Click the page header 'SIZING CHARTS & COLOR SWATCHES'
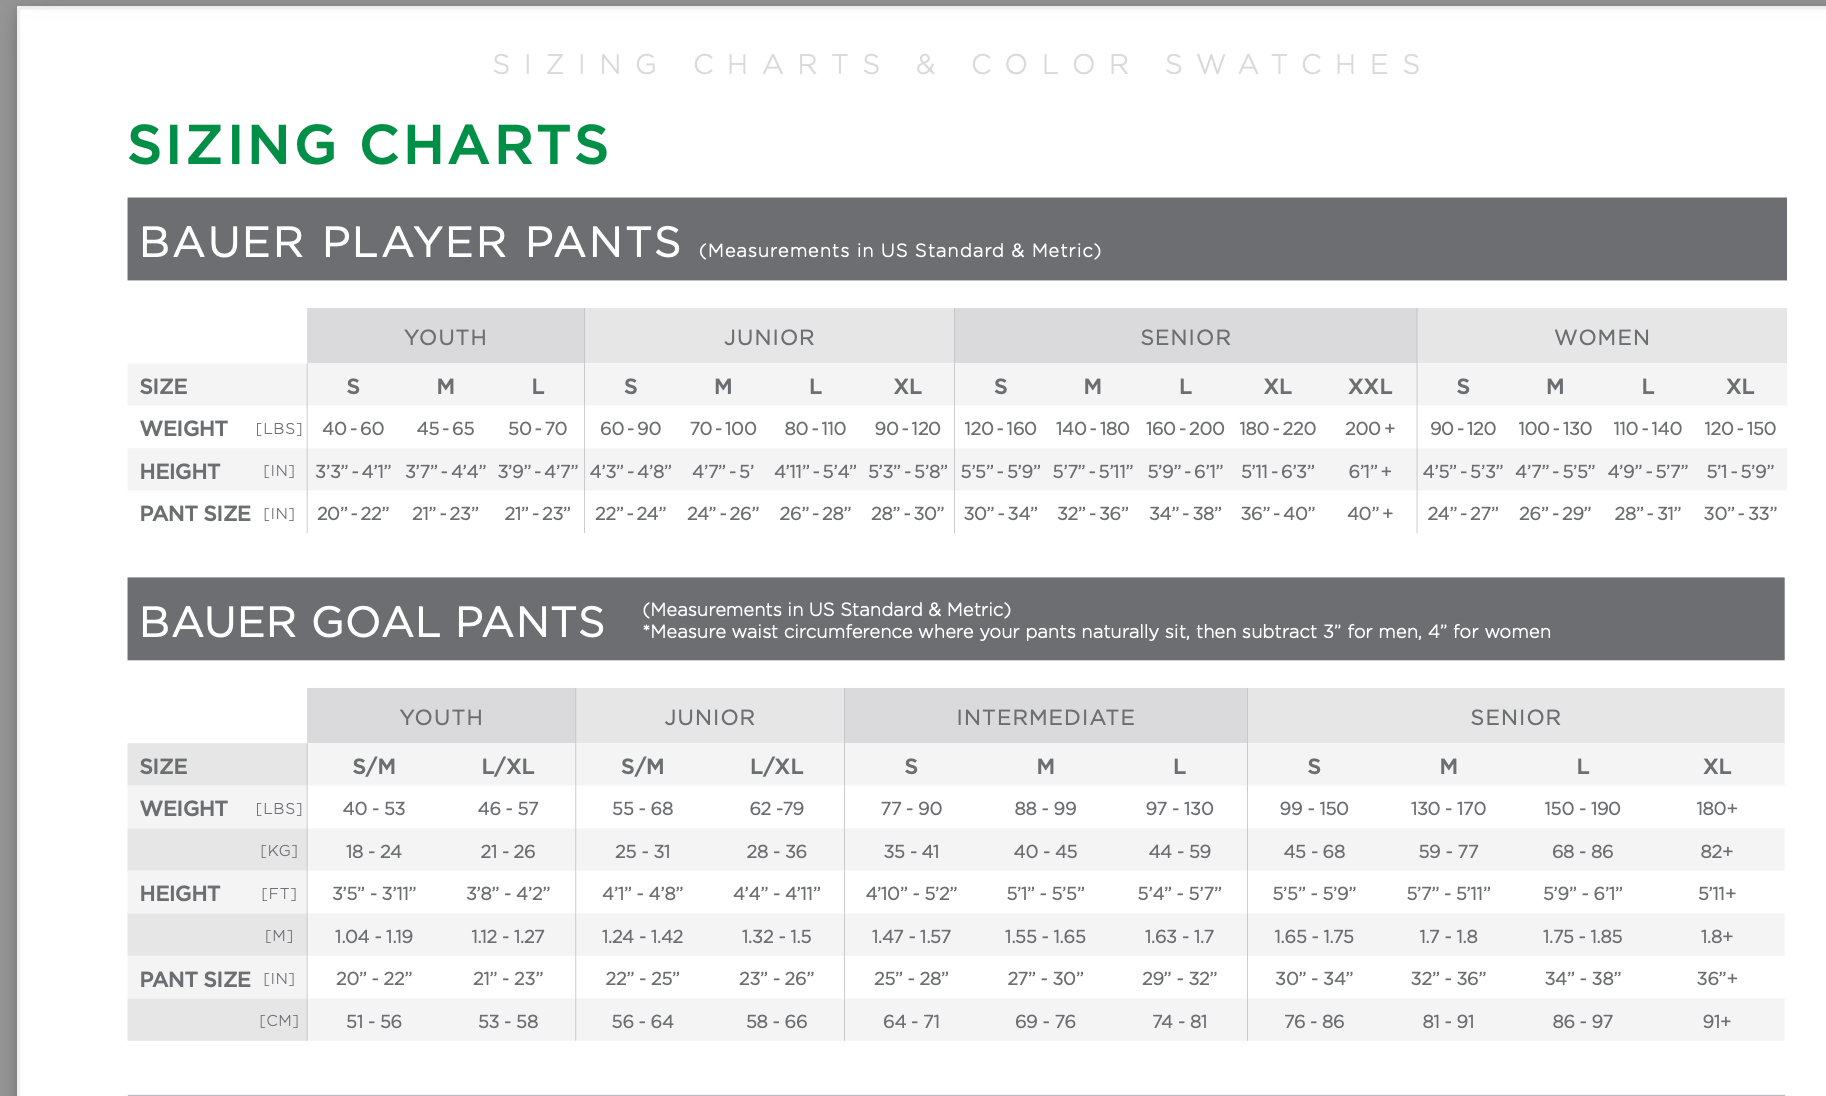Image resolution: width=1826 pixels, height=1096 pixels. (x=959, y=65)
